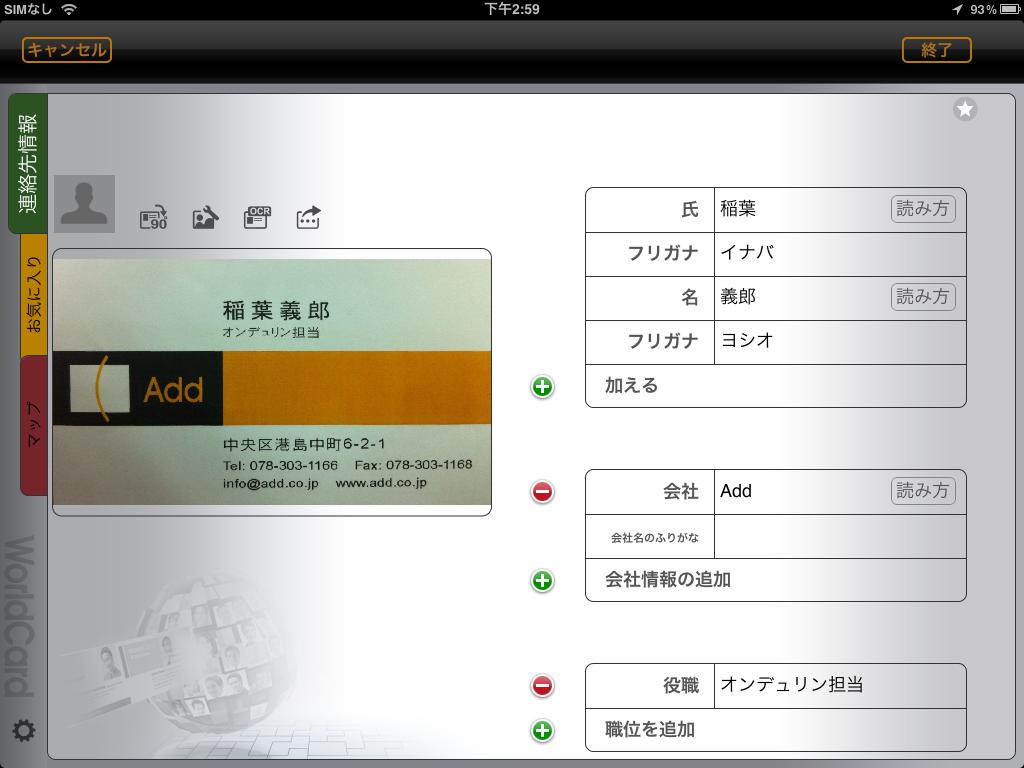Remove the 役職 job title entry

(x=542, y=686)
